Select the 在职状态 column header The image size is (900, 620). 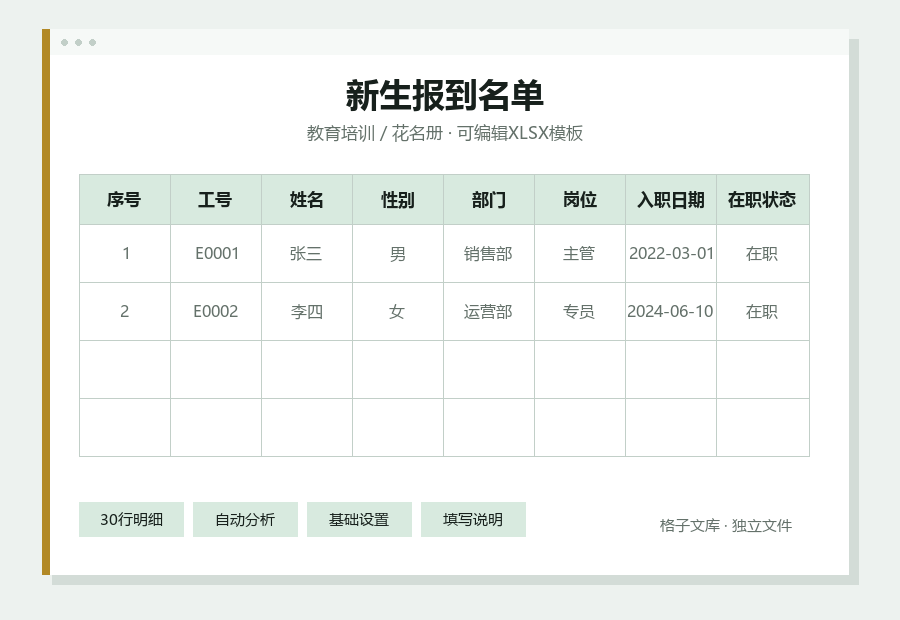763,200
